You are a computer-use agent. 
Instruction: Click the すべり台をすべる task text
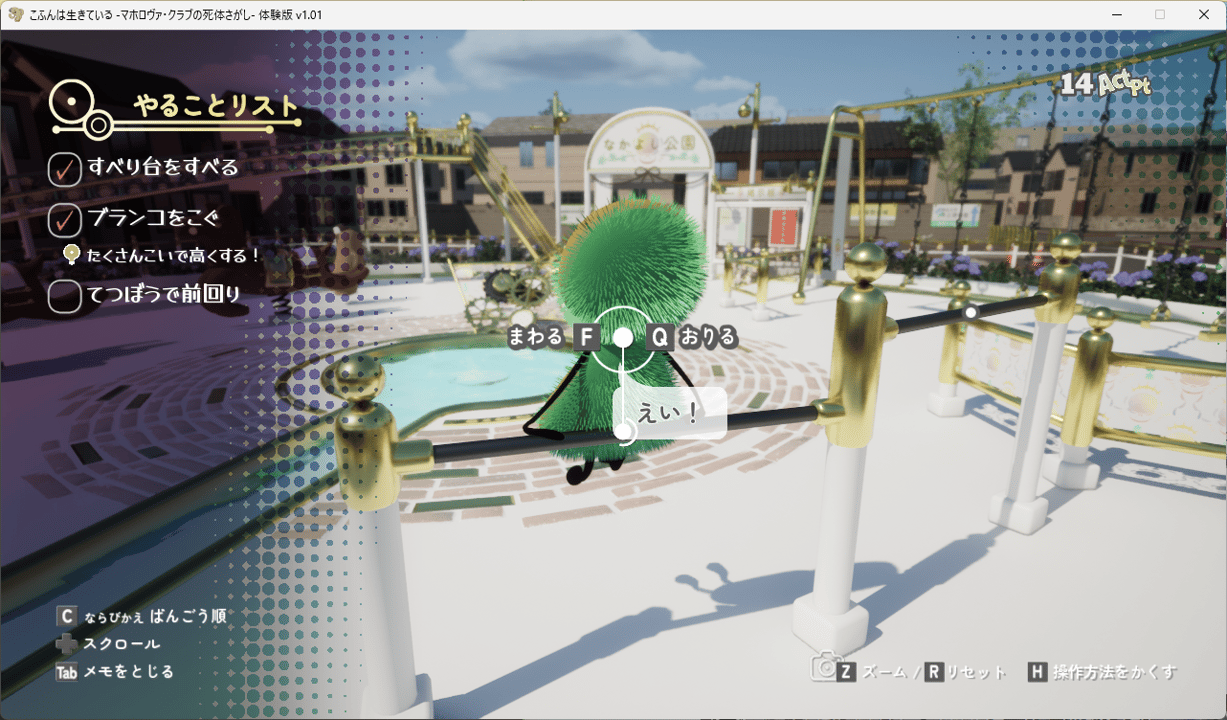pos(163,167)
